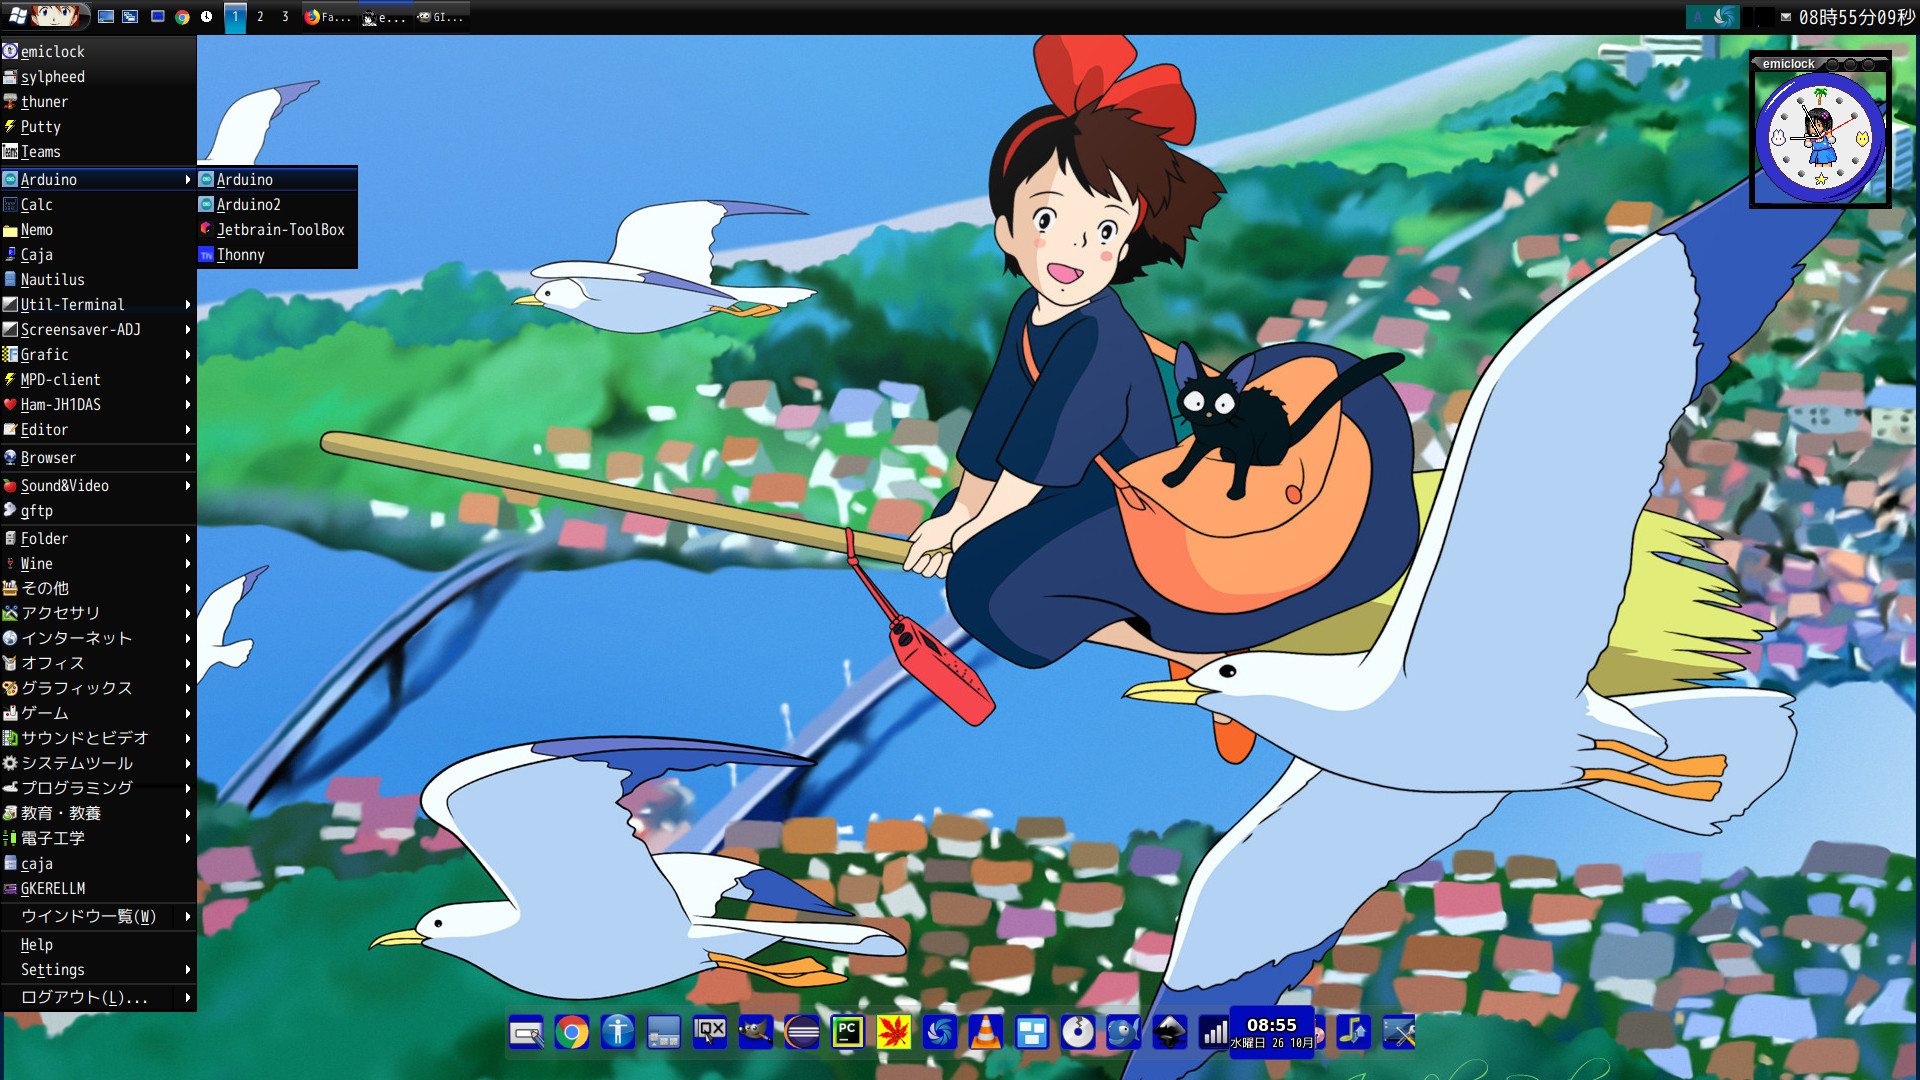Switch to workspace 3
The width and height of the screenshot is (1920, 1080).
coord(285,17)
